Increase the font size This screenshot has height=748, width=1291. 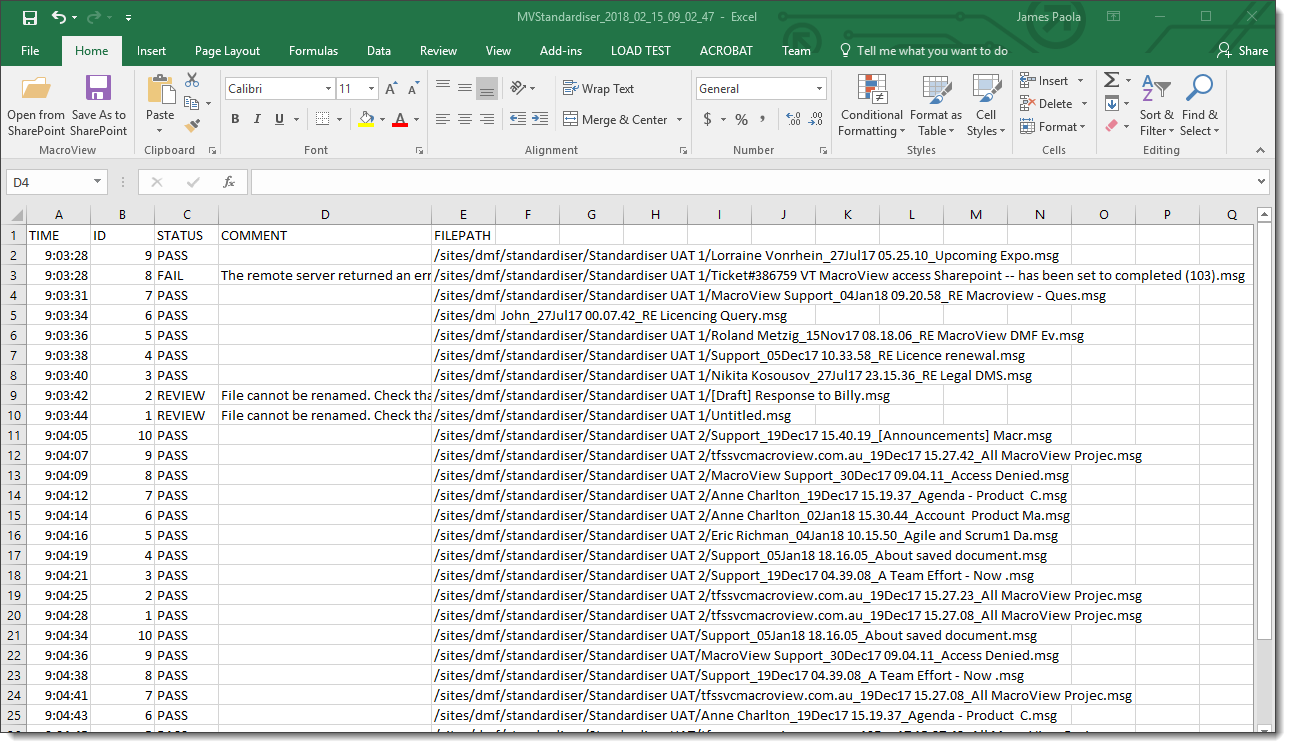[x=392, y=89]
